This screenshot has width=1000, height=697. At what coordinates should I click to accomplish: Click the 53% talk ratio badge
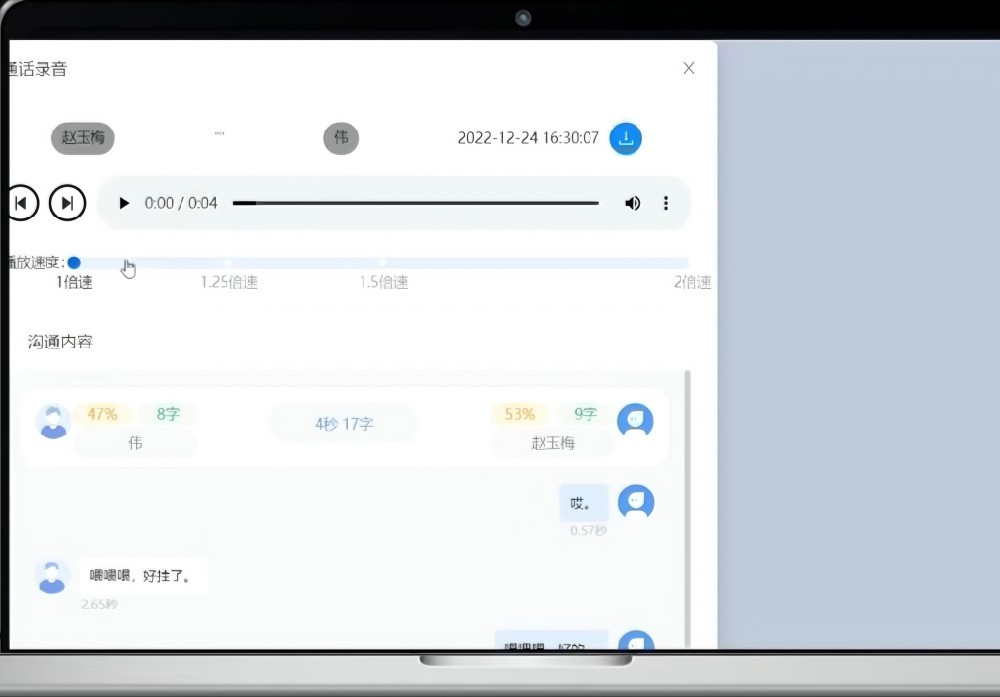click(519, 415)
